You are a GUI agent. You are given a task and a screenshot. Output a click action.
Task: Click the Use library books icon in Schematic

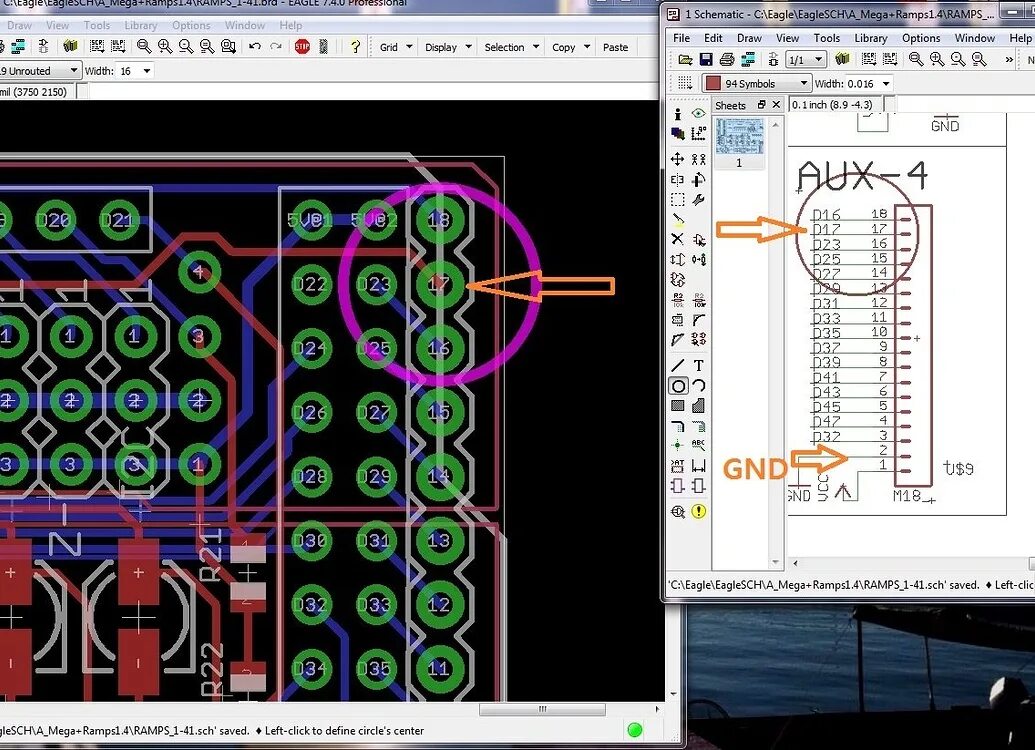[x=842, y=59]
